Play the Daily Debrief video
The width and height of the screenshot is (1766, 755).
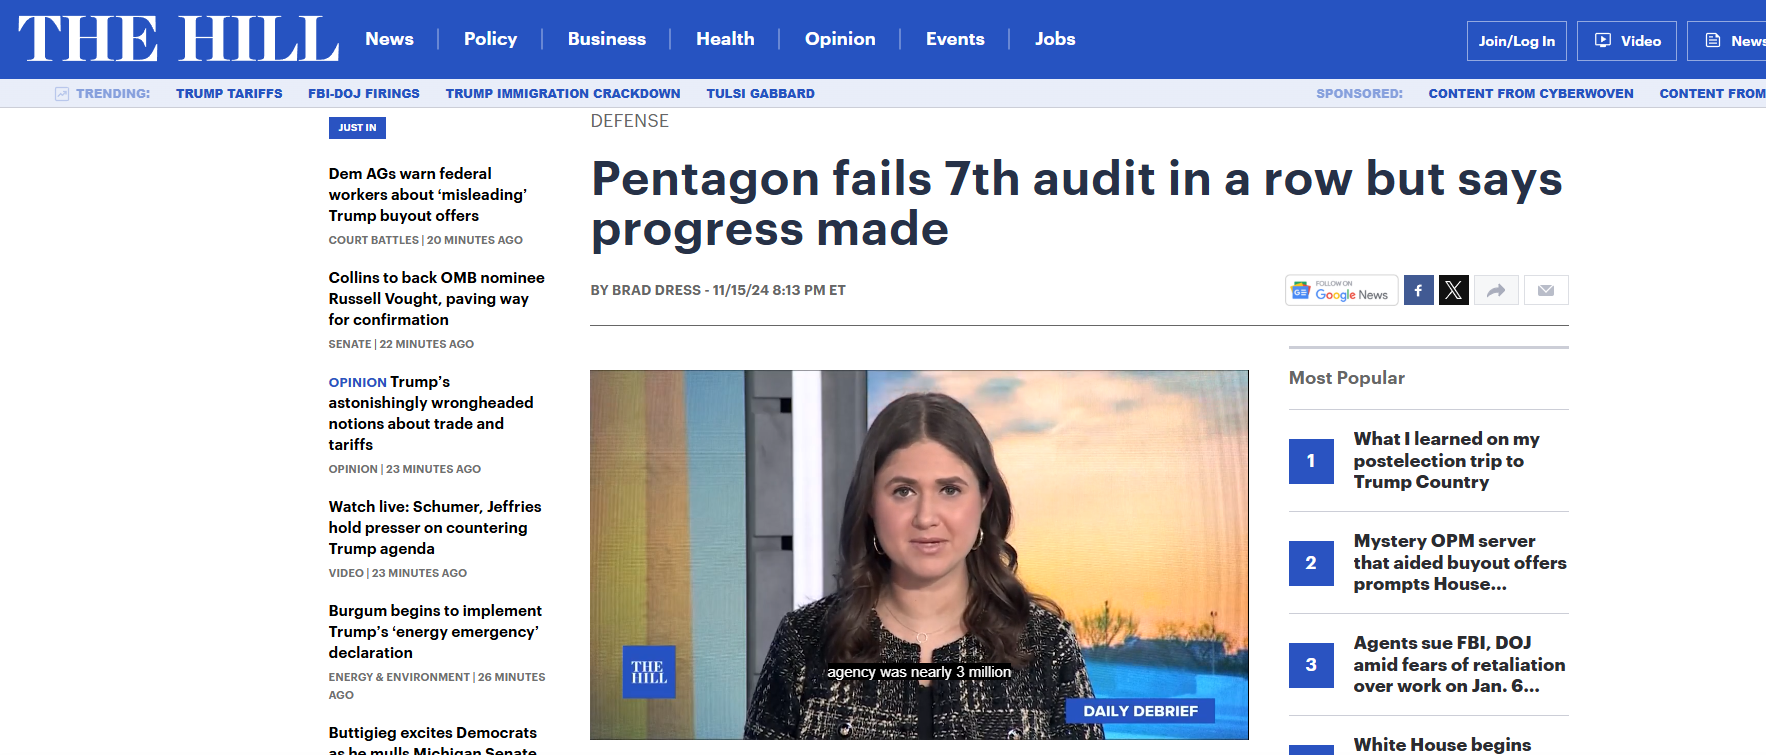[x=919, y=555]
